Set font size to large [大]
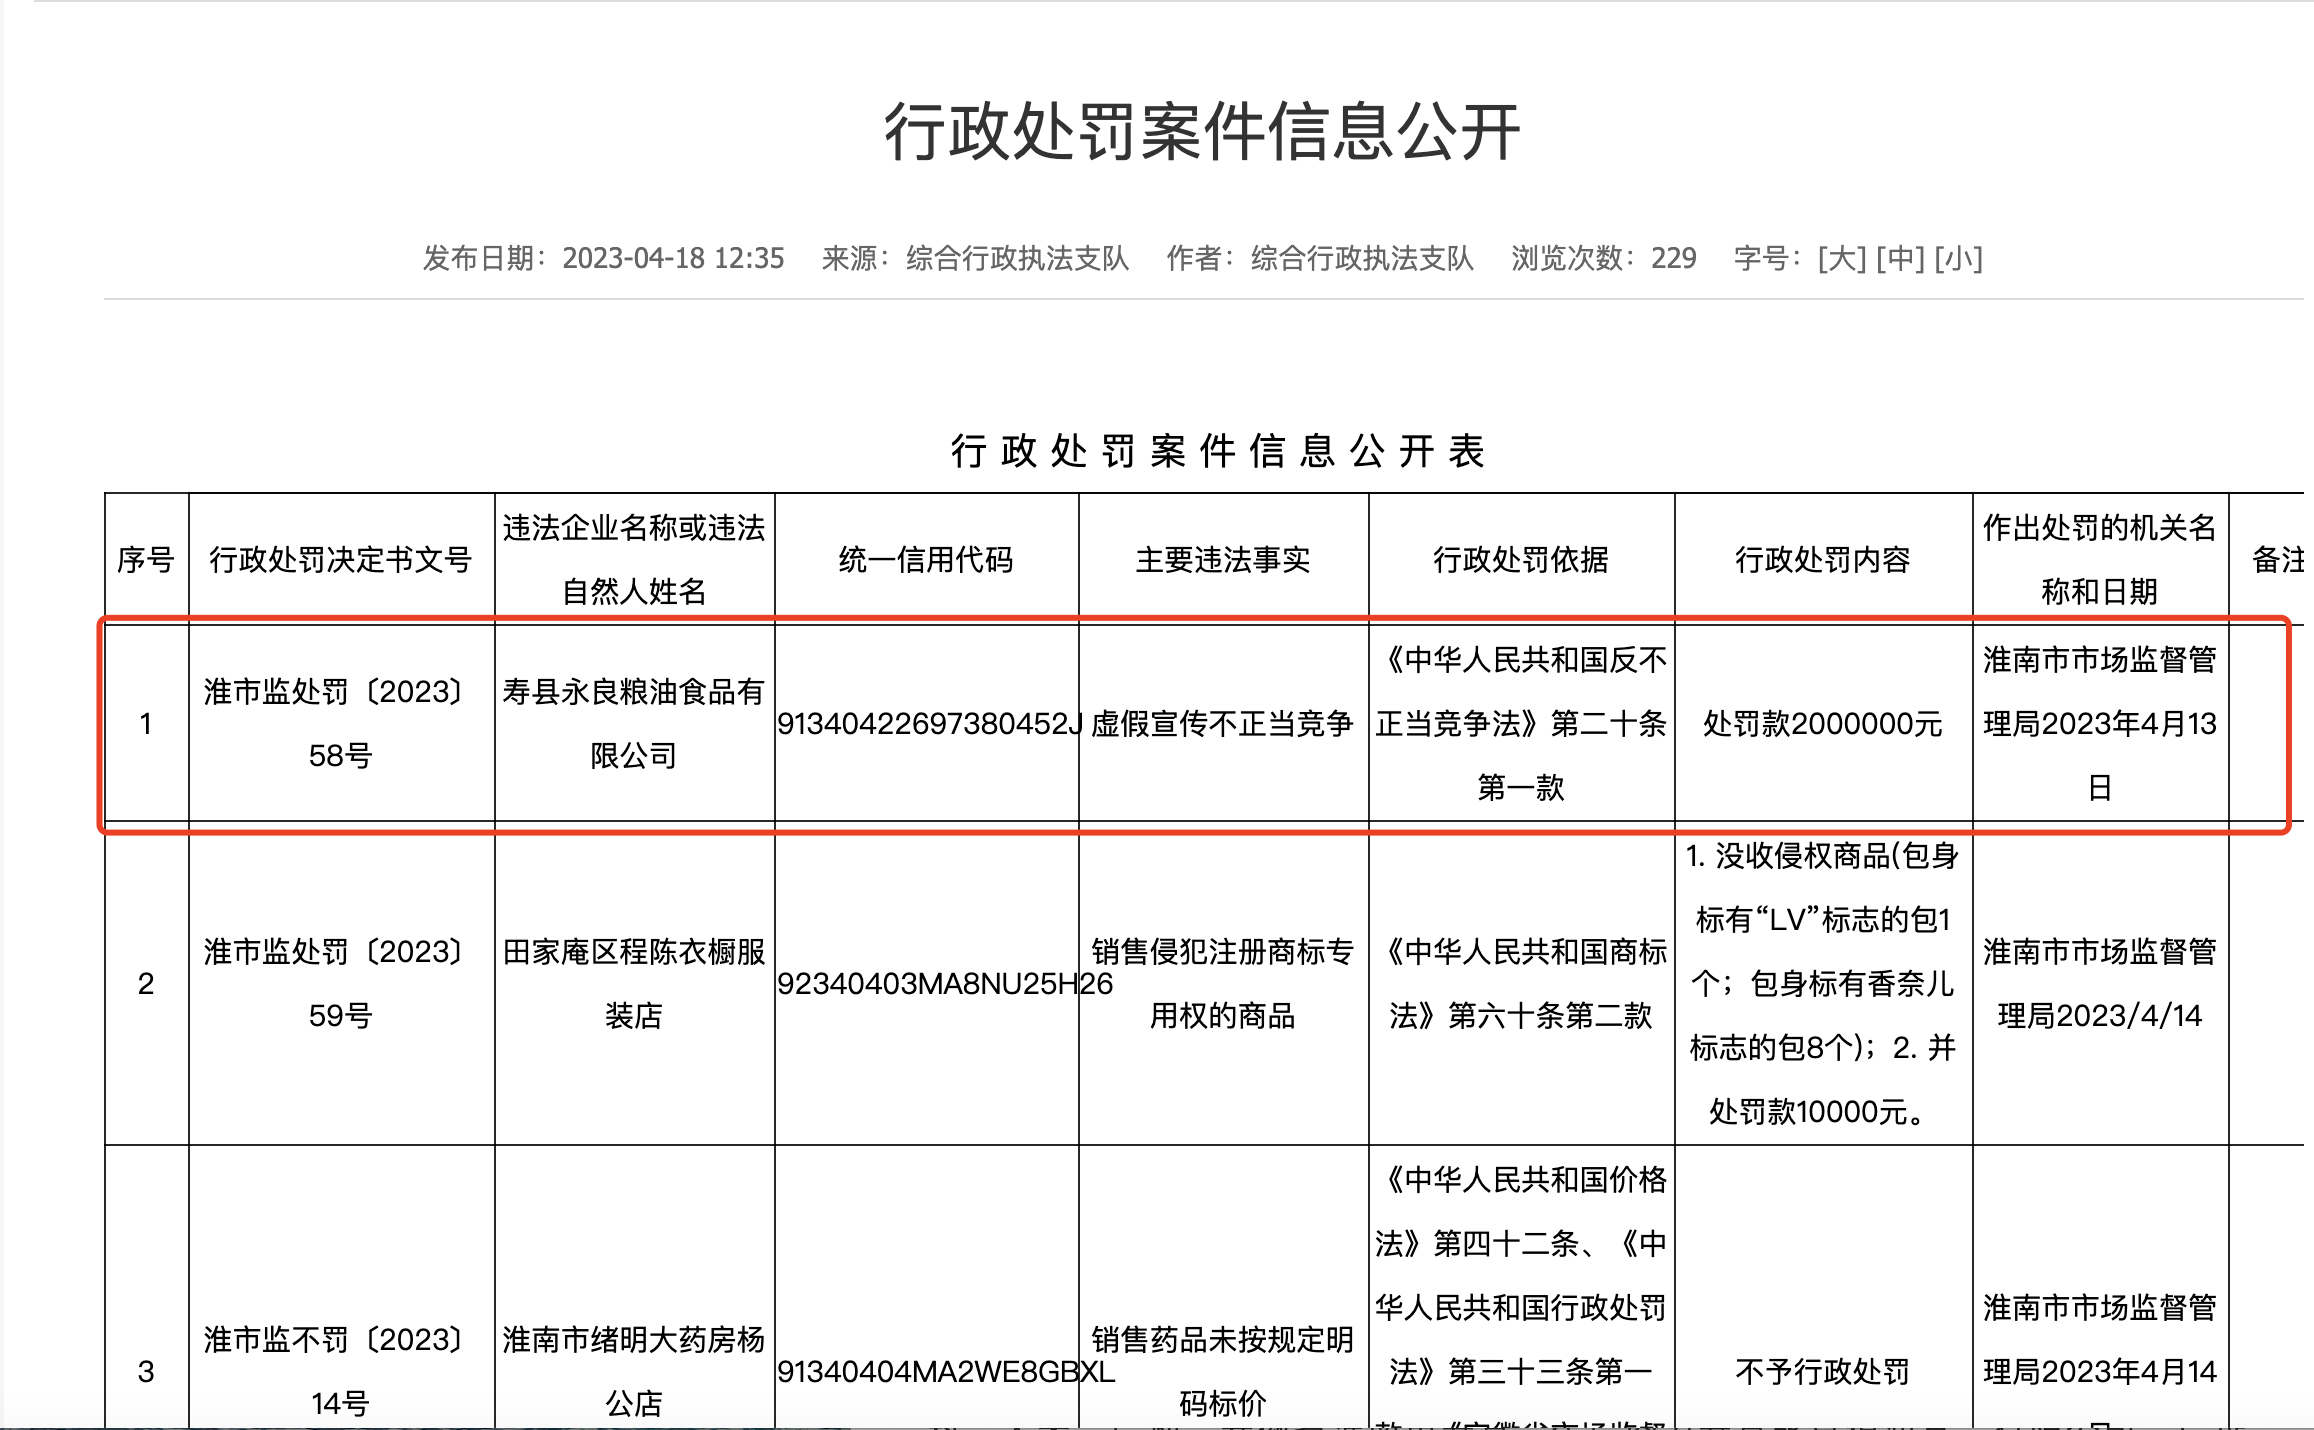Image resolution: width=2314 pixels, height=1430 pixels. point(1842,258)
